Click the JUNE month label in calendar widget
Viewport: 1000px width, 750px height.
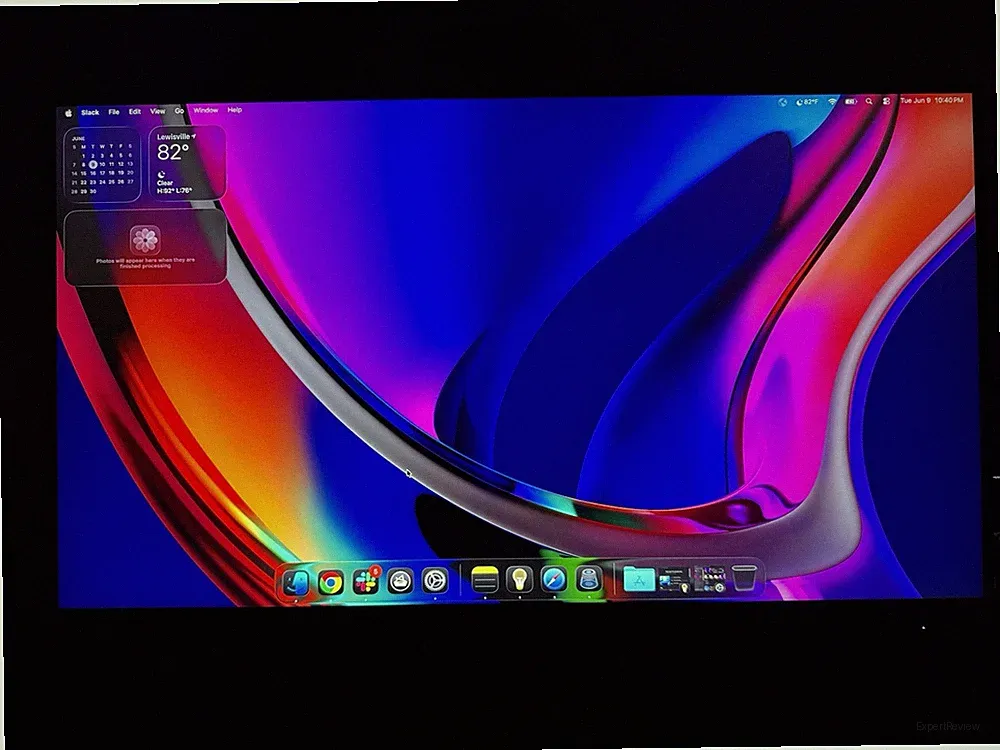pyautogui.click(x=78, y=138)
